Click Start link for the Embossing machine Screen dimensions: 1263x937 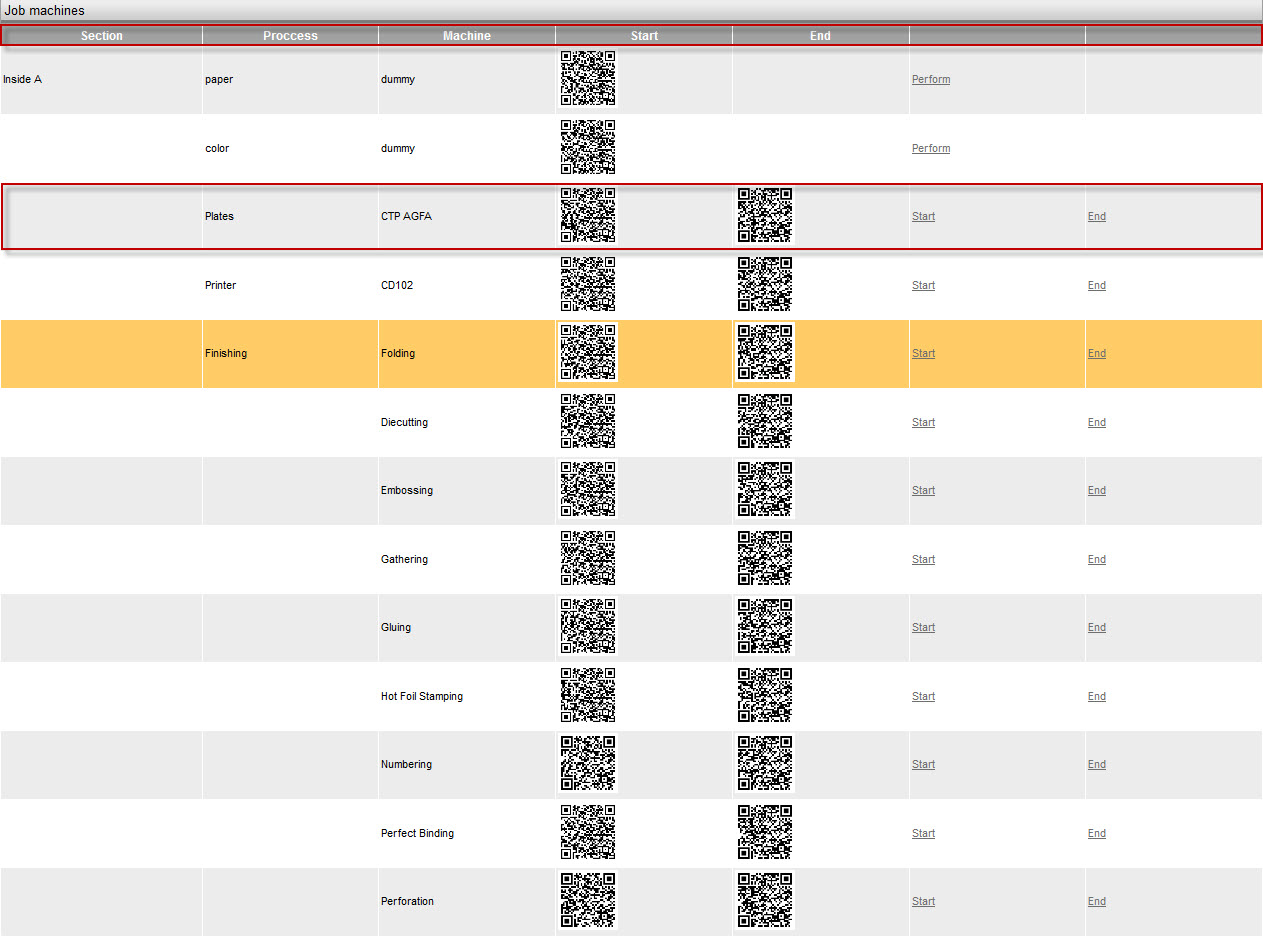(x=923, y=490)
